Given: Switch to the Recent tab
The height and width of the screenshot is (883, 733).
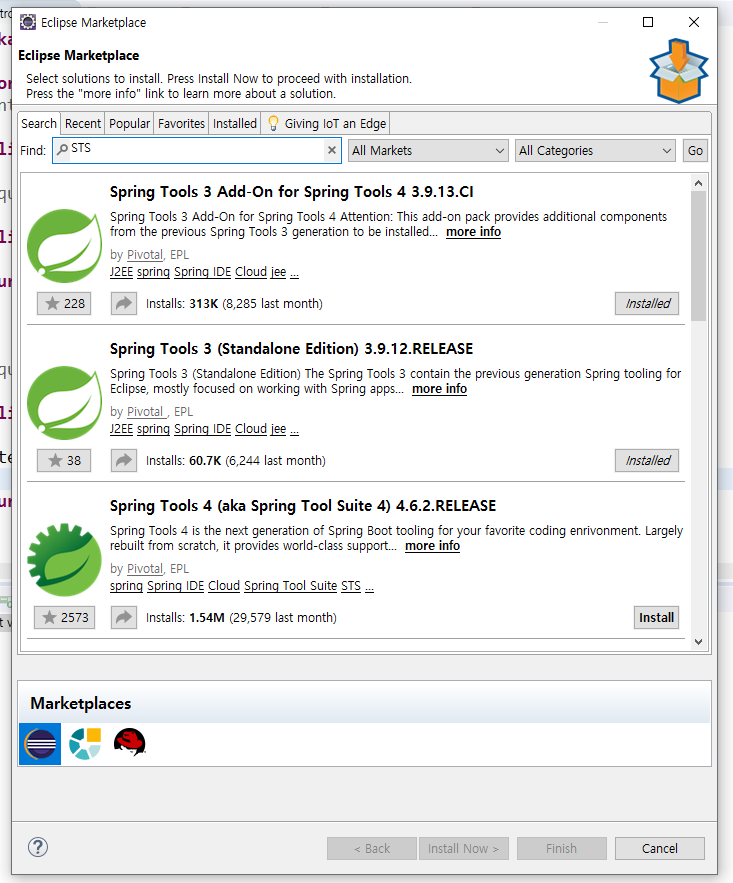Looking at the screenshot, I should (83, 123).
